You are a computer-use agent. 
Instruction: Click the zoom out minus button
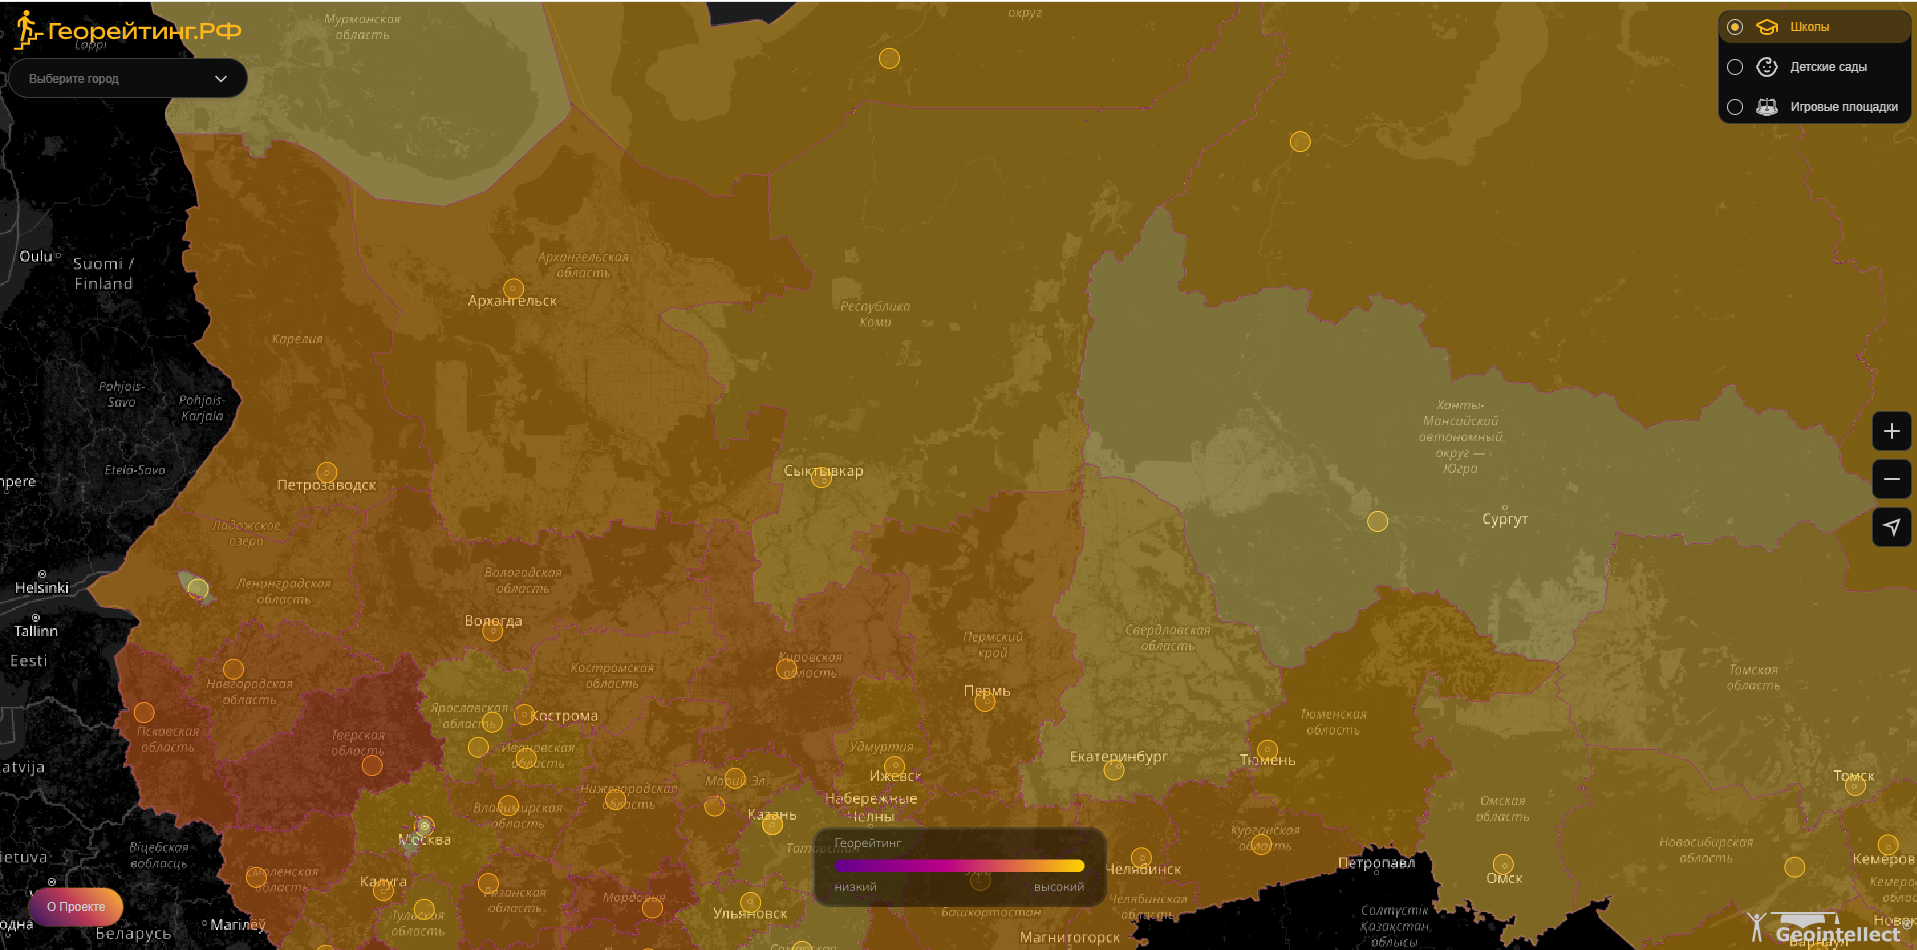tap(1891, 479)
